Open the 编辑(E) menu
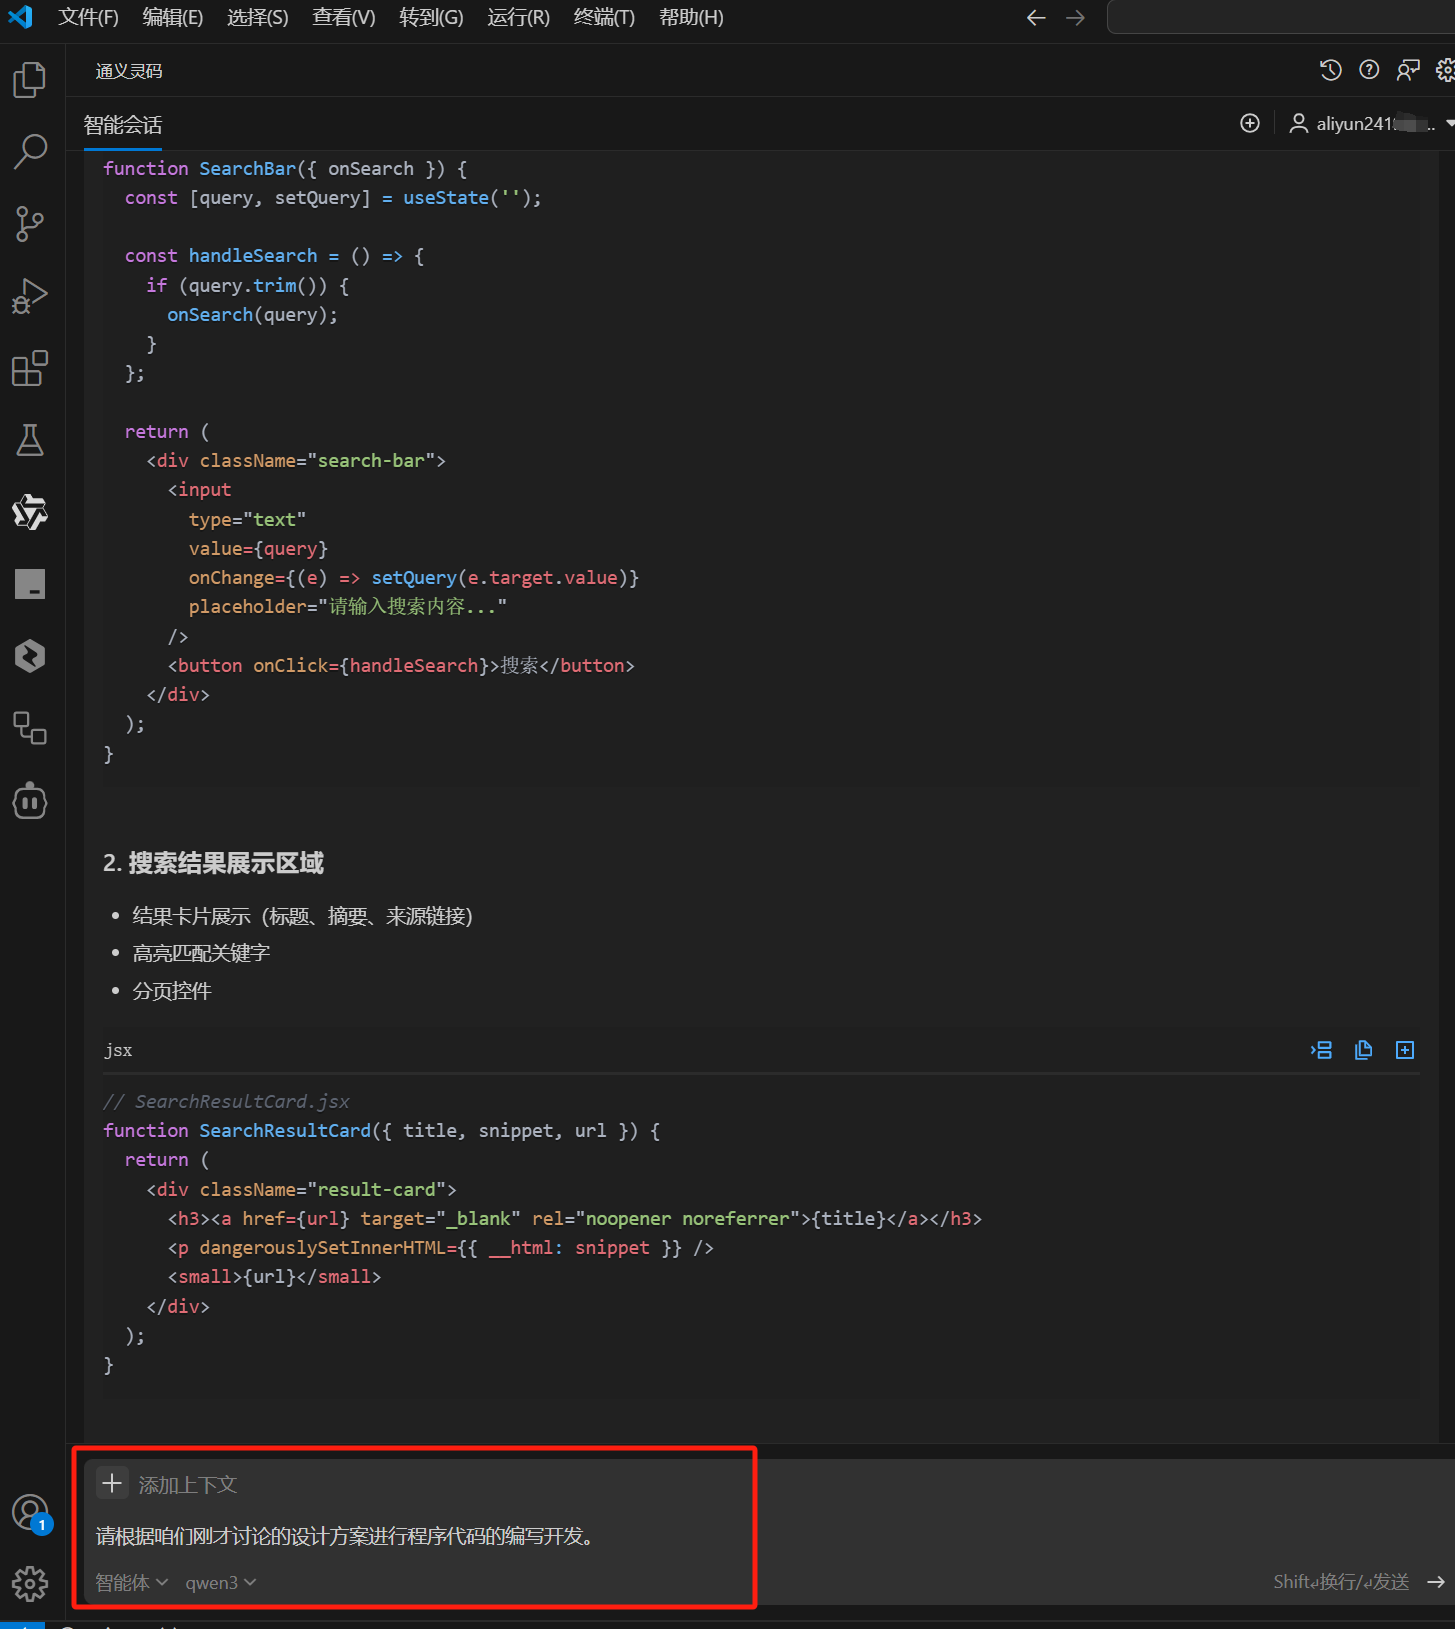This screenshot has width=1455, height=1629. tap(172, 18)
